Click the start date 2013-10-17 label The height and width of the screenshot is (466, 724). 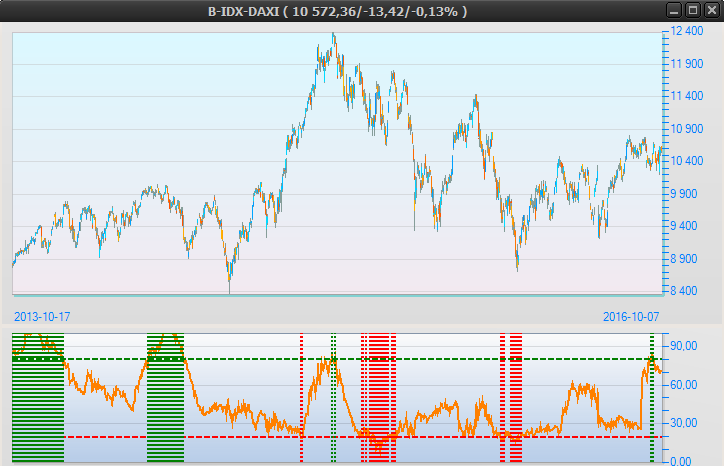tap(42, 317)
